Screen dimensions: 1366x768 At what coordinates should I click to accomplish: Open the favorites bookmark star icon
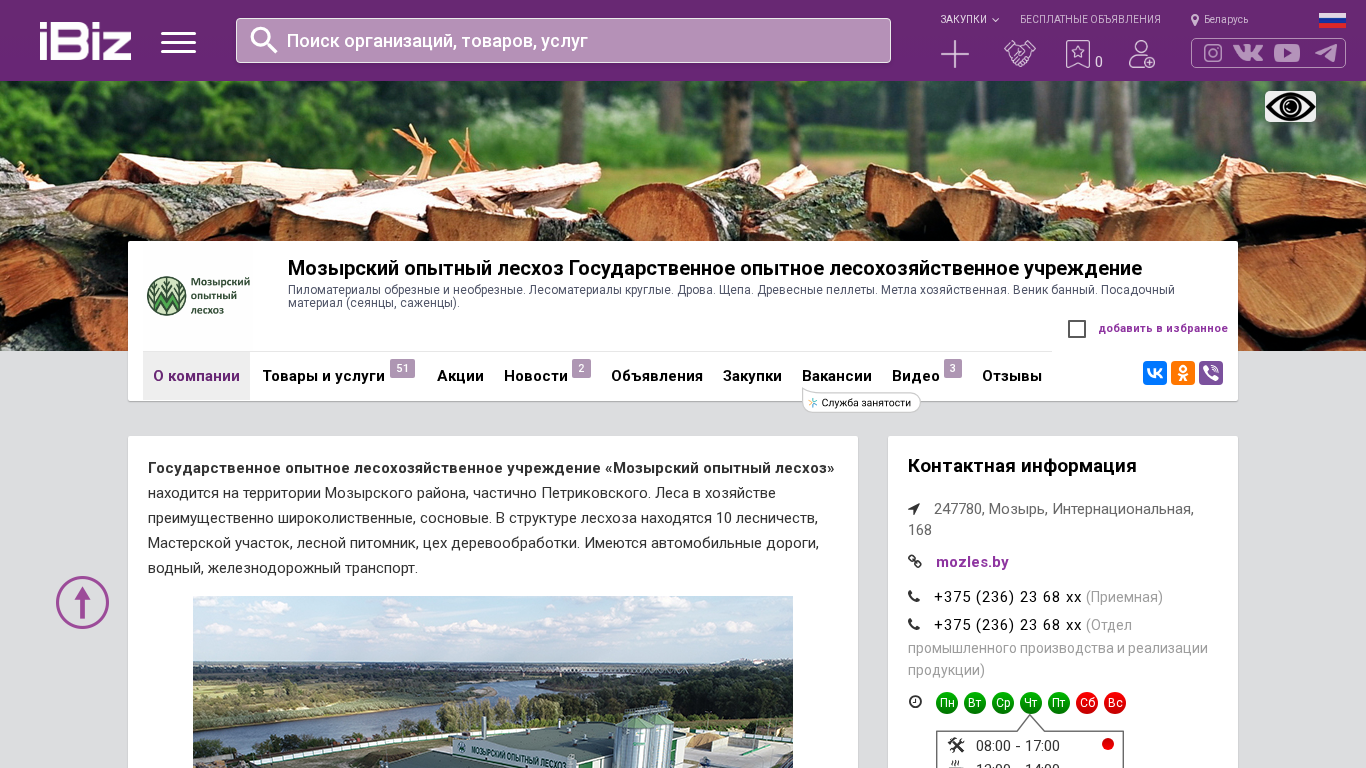point(1078,54)
